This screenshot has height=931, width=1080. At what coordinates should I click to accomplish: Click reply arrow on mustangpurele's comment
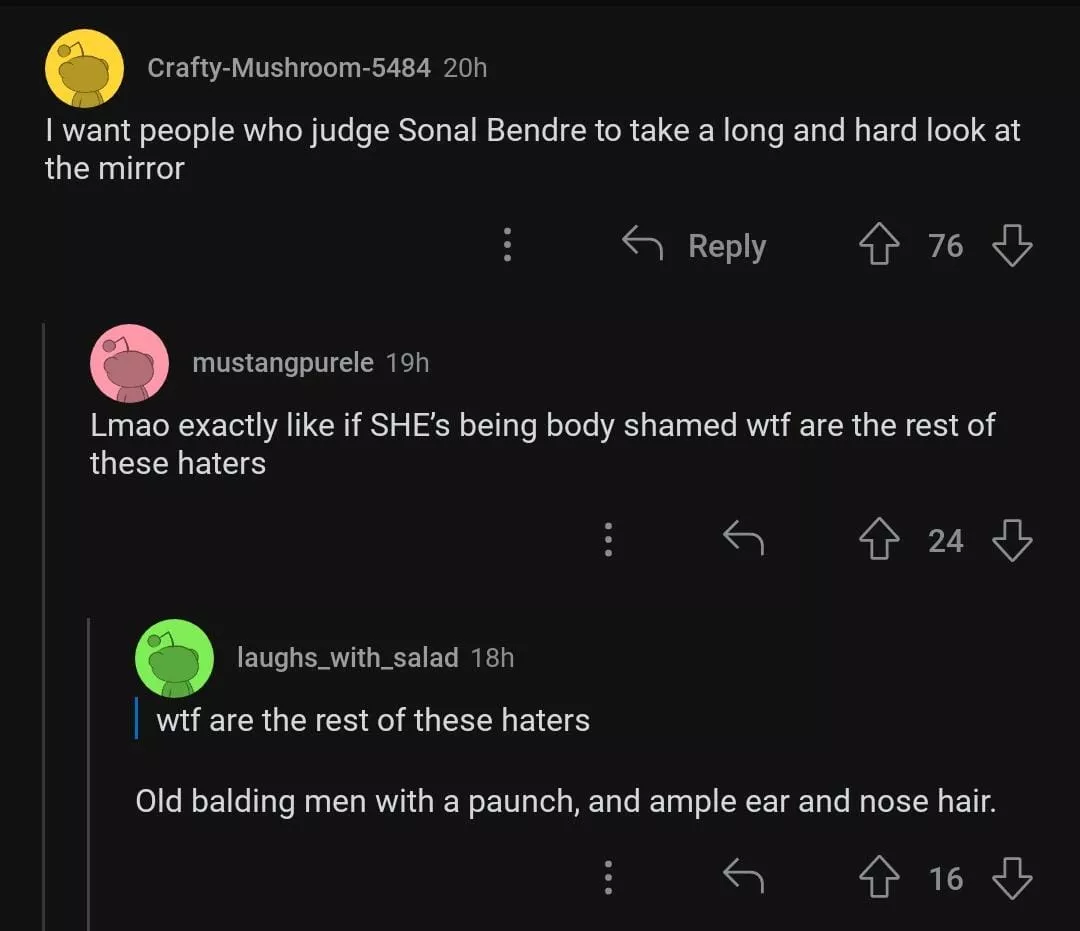(743, 541)
